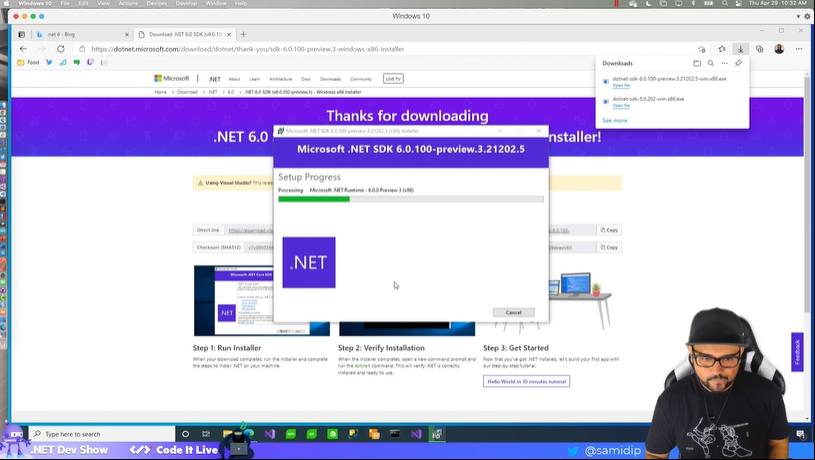
Task: Open the virtual machine settings gear in title bar
Action: tap(807, 16)
